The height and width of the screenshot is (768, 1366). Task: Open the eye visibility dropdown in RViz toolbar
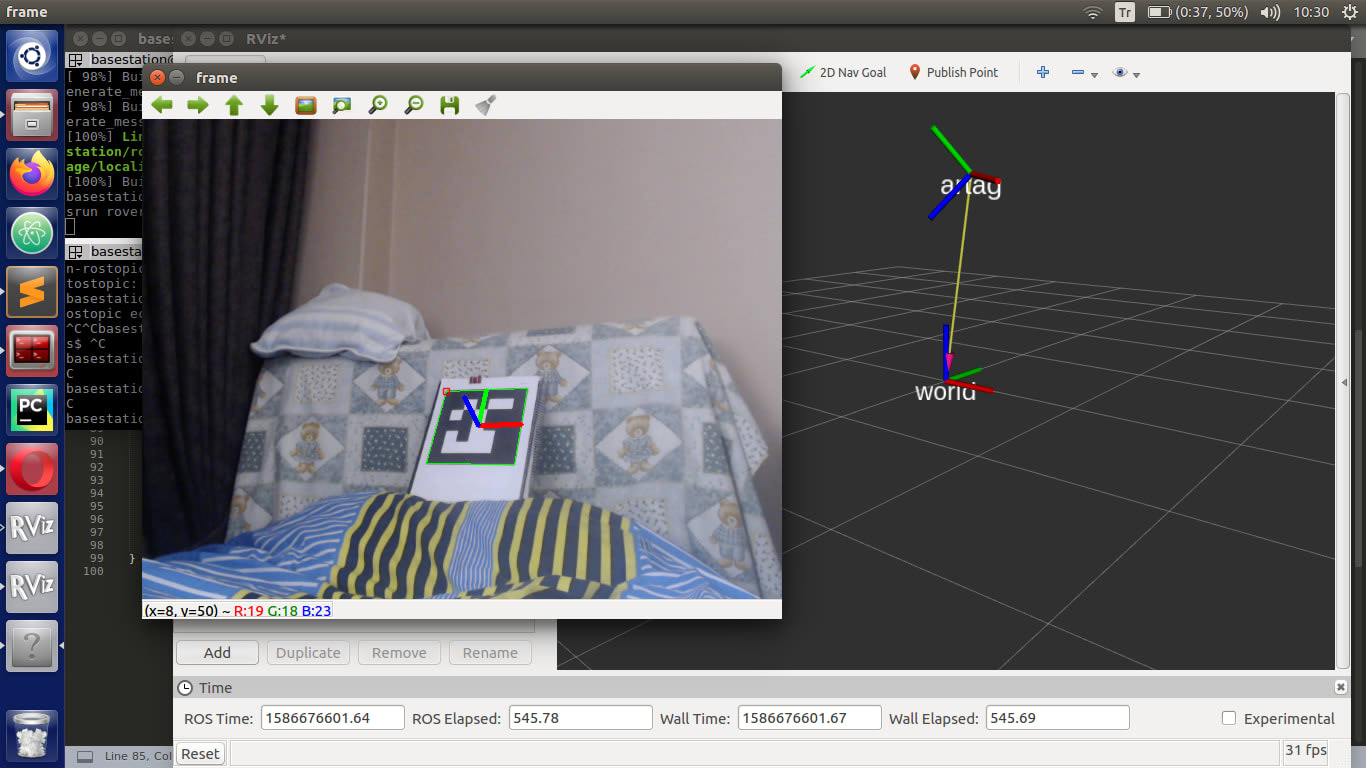pyautogui.click(x=1136, y=74)
